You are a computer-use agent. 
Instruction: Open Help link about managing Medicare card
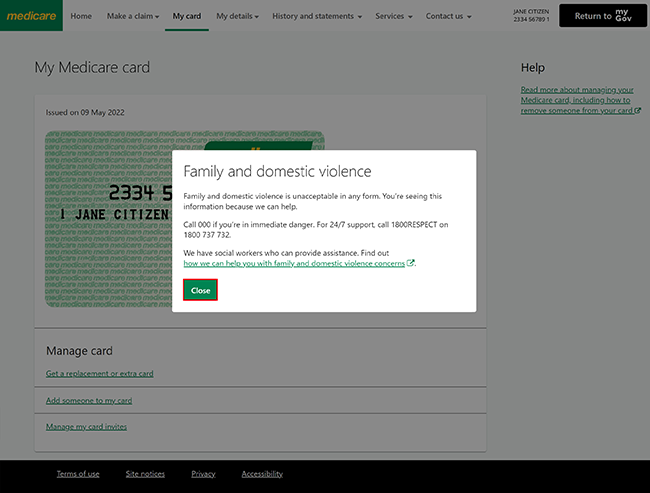[577, 100]
